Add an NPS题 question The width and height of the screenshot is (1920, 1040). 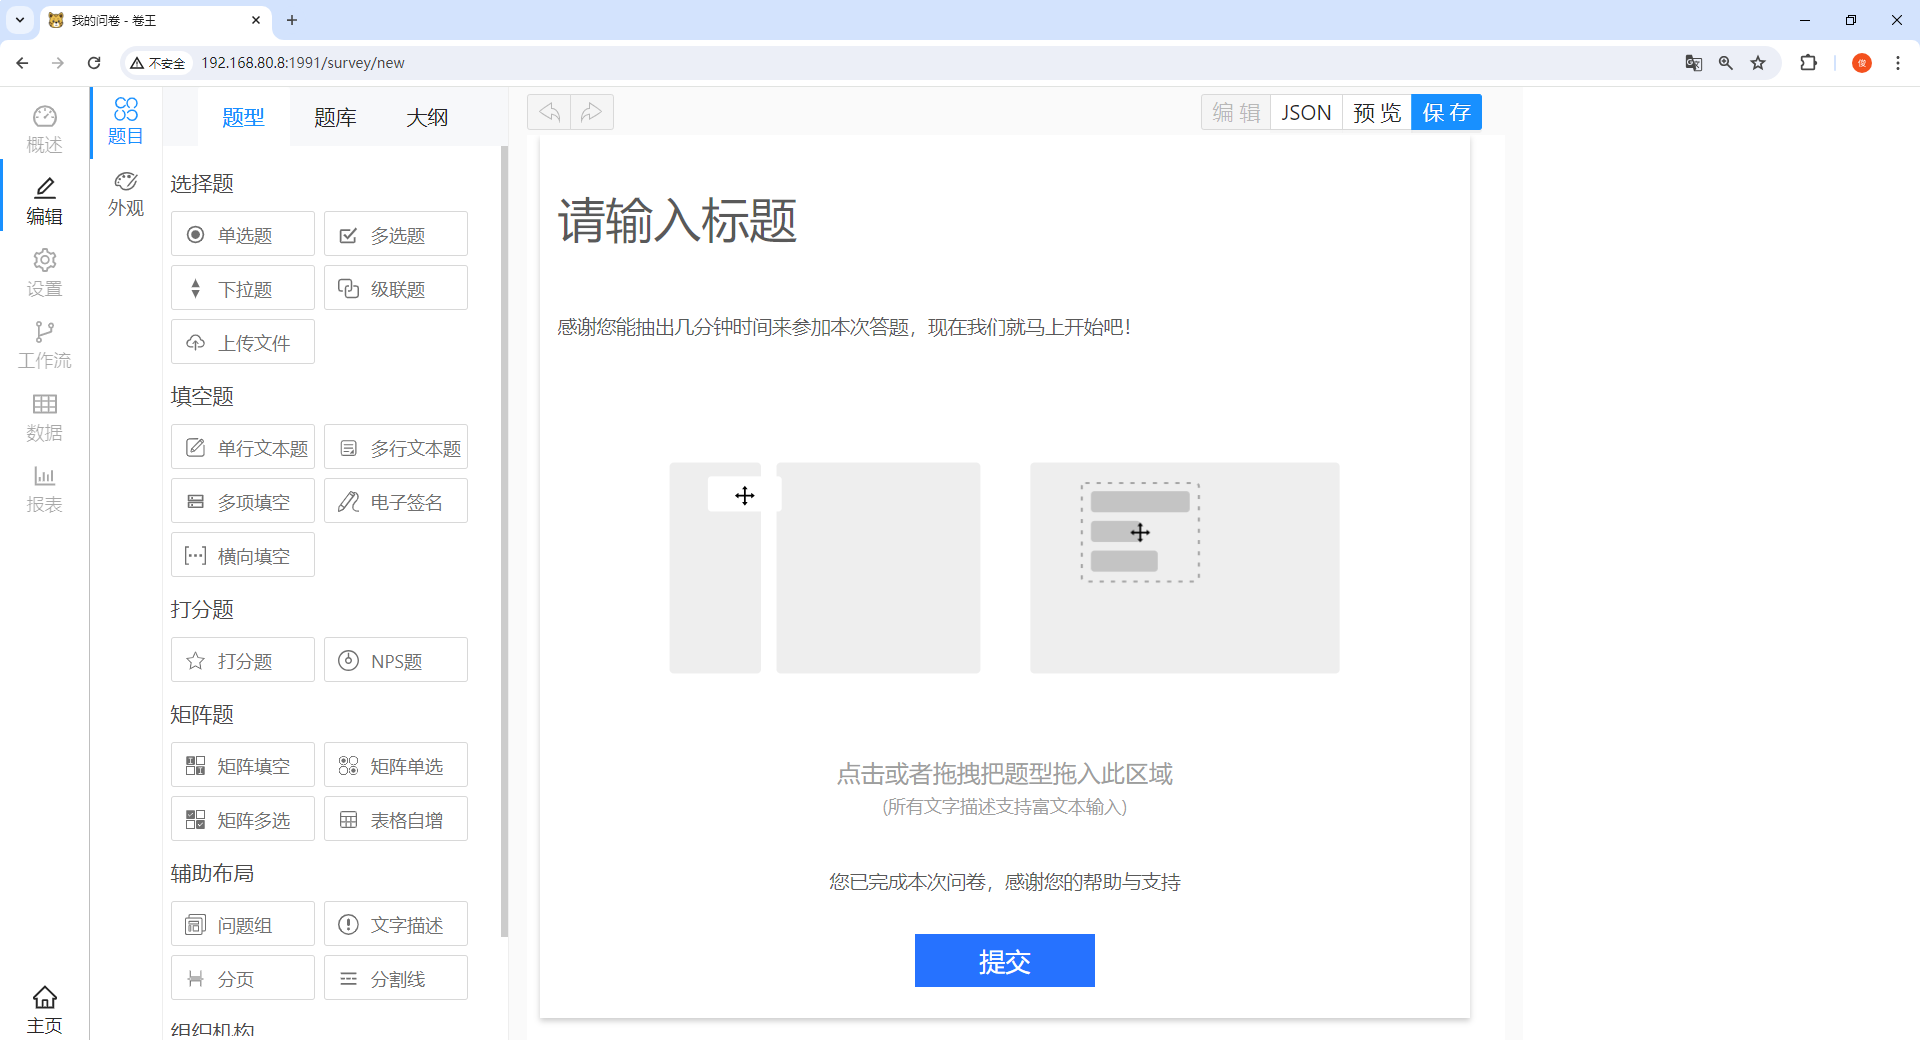click(396, 660)
